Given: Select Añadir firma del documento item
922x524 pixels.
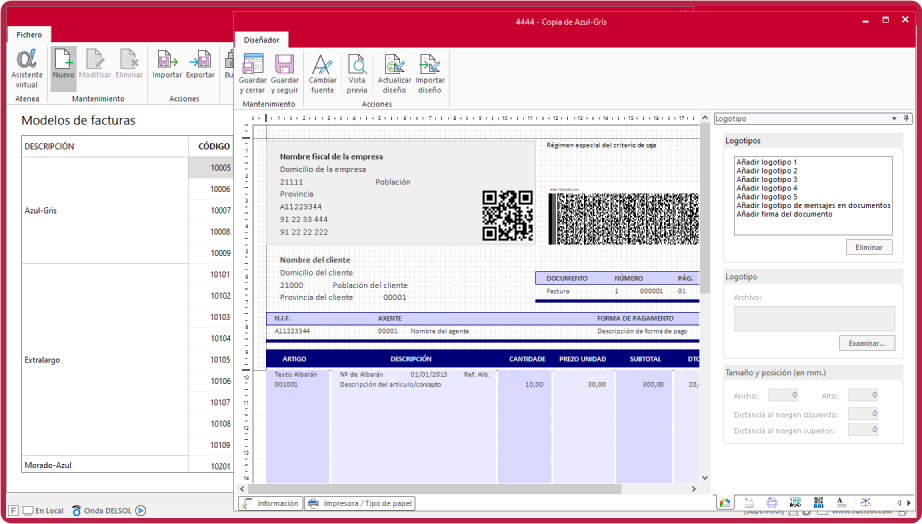Looking at the screenshot, I should point(784,214).
